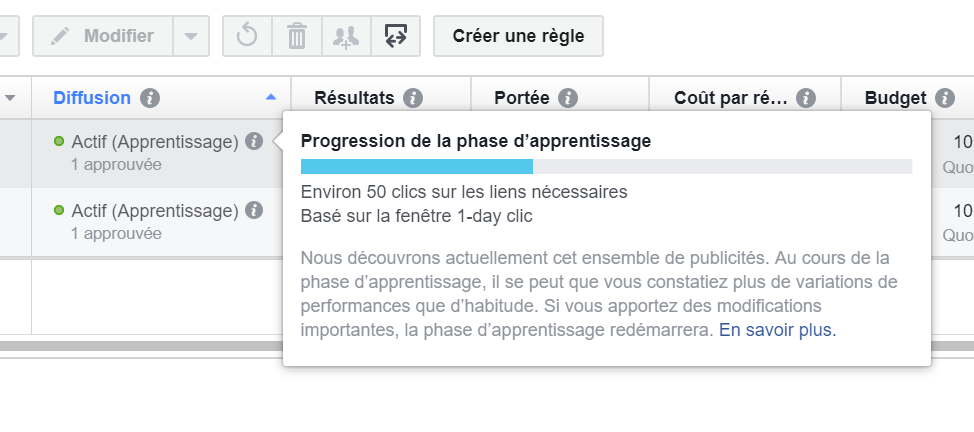Screen dimensions: 974x432
Task: Click the Résultats column header
Action: [354, 98]
